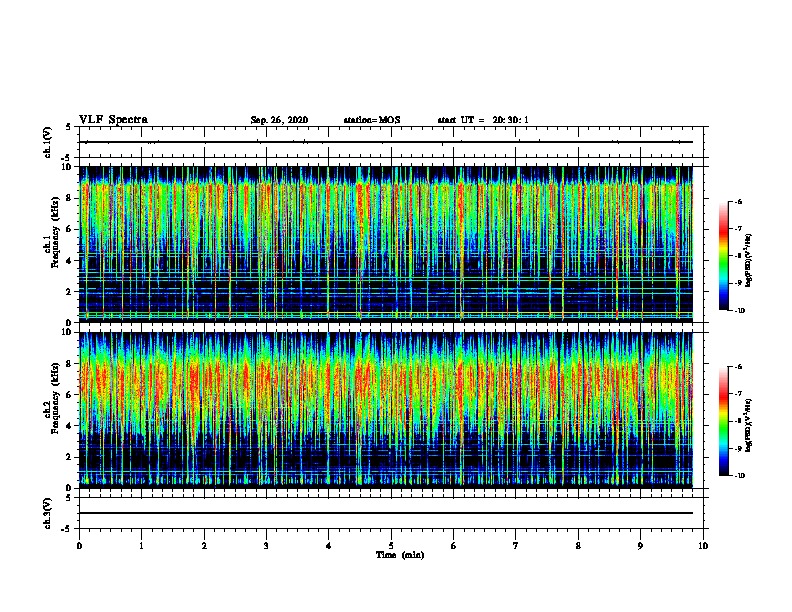Click the "6" kHz tick of ch.2 spectrogram
Image resolution: width=792 pixels, height=612 pixels.
click(x=70, y=394)
